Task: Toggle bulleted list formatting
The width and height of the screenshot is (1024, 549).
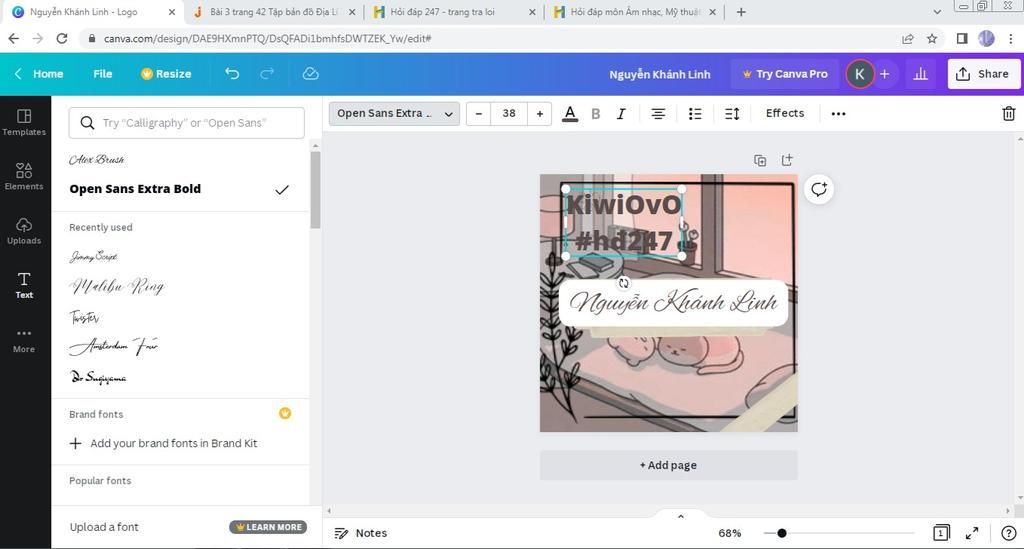Action: pos(695,114)
